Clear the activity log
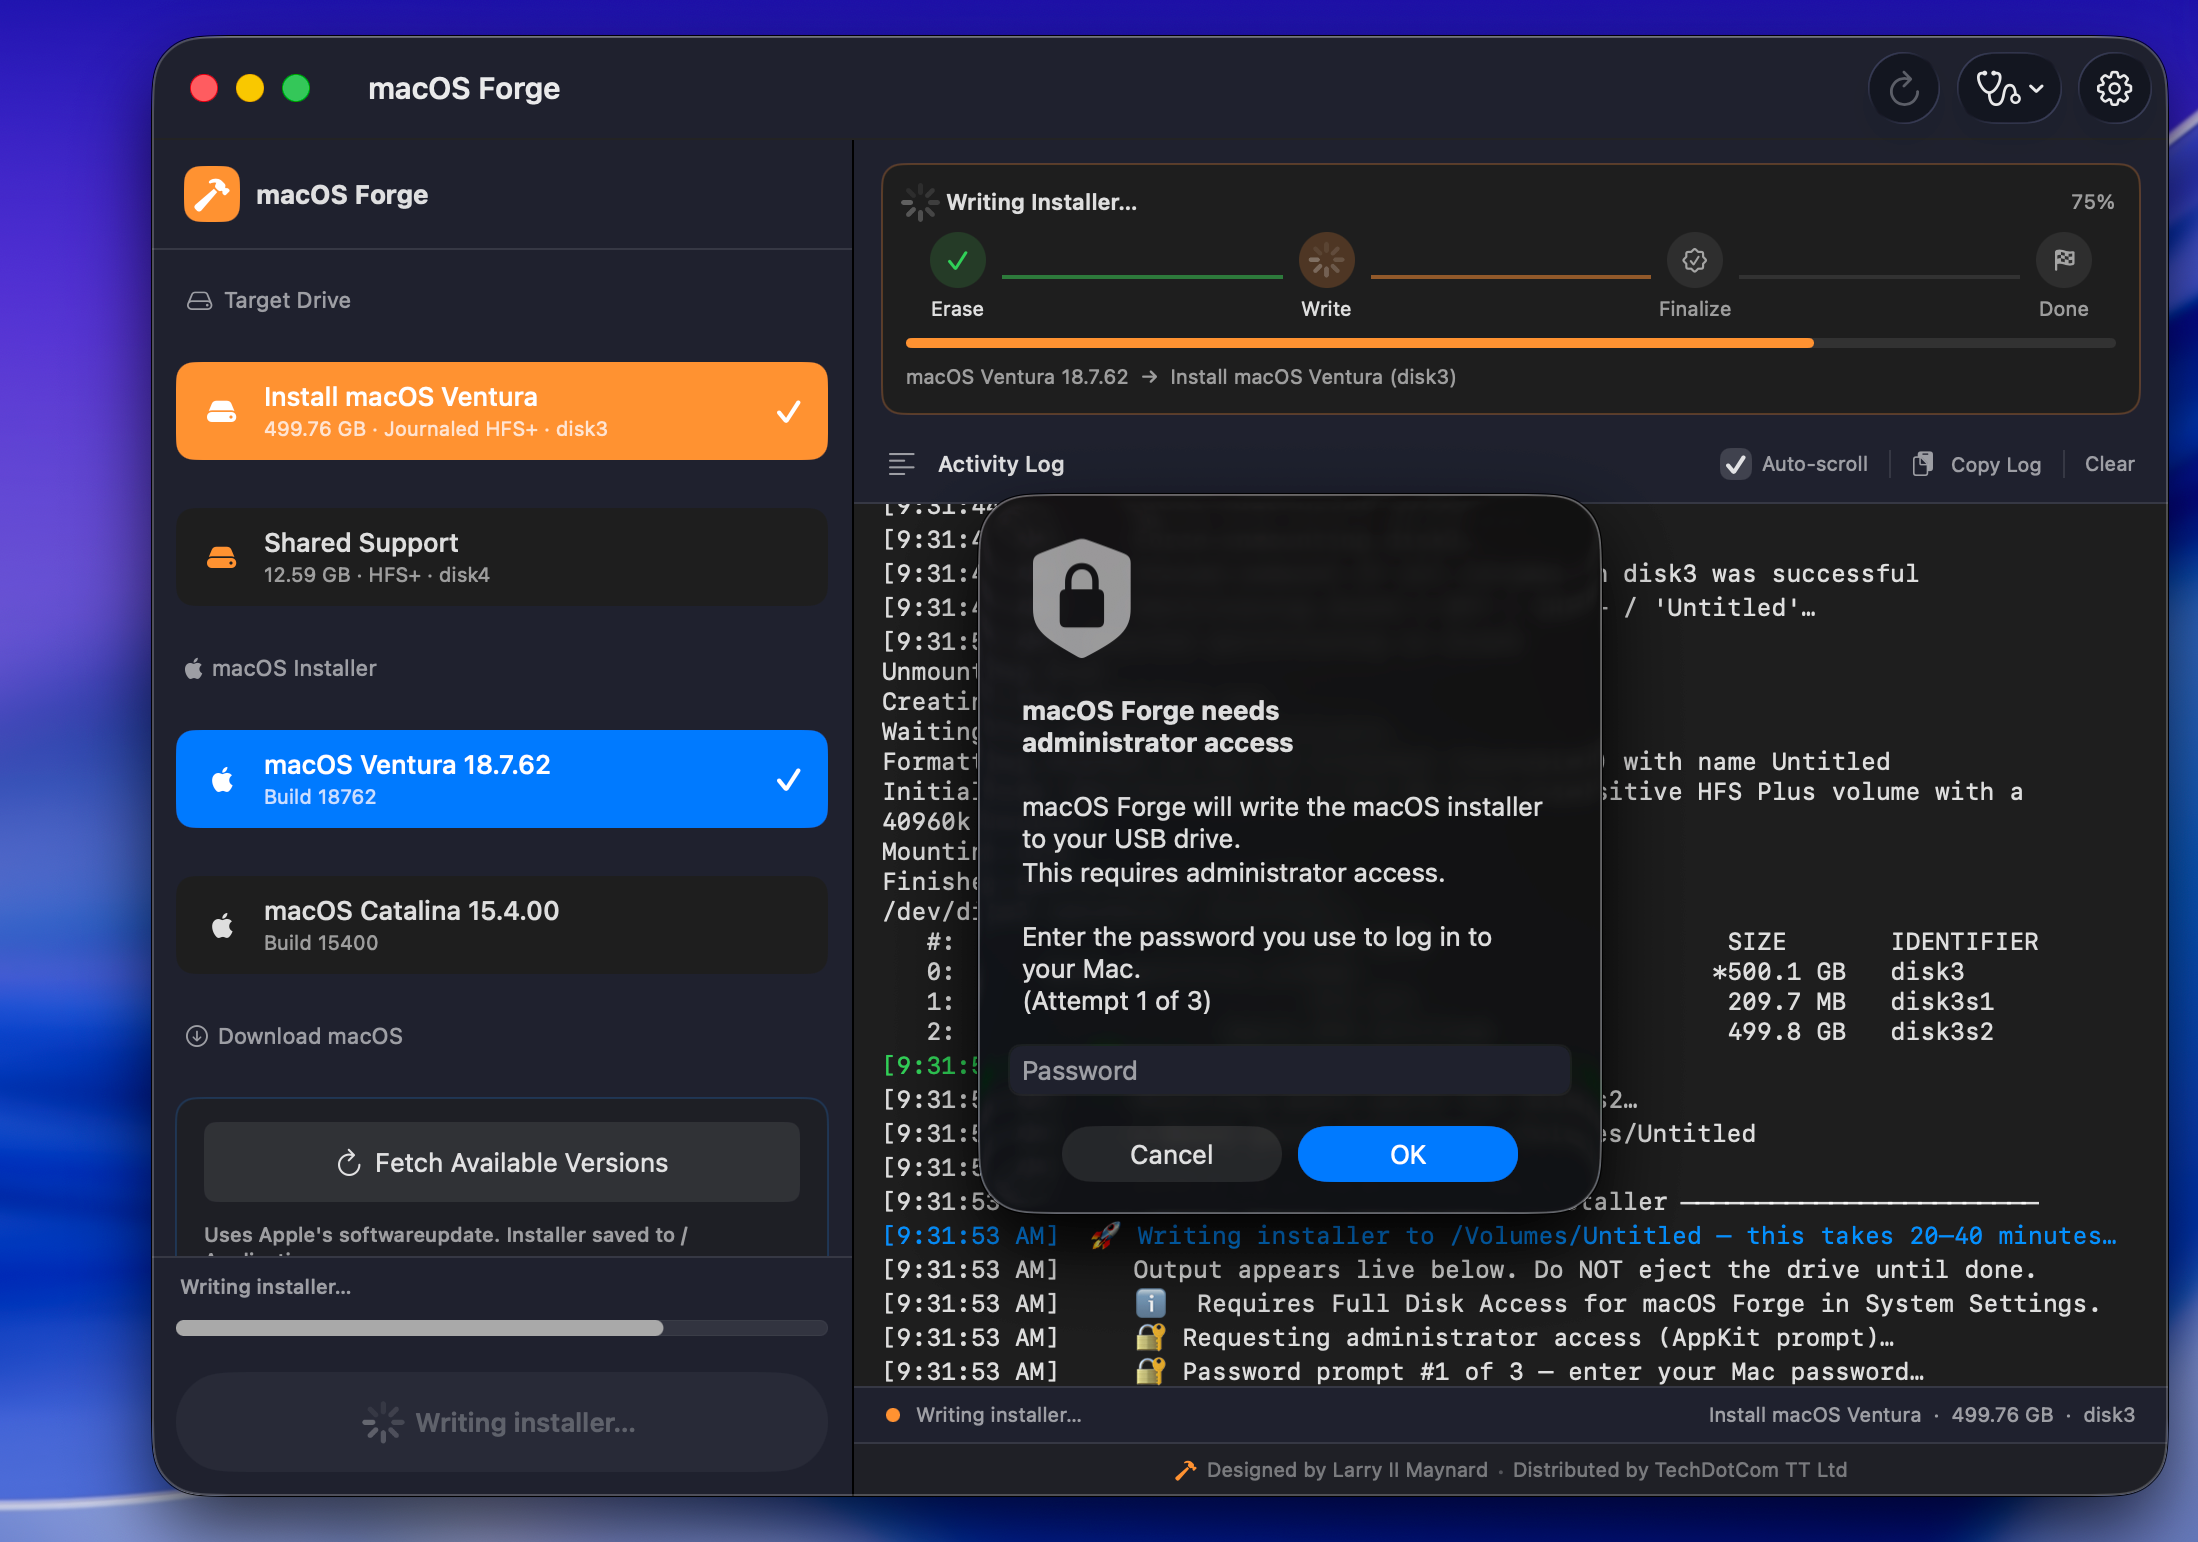This screenshot has width=2198, height=1542. [x=2109, y=464]
